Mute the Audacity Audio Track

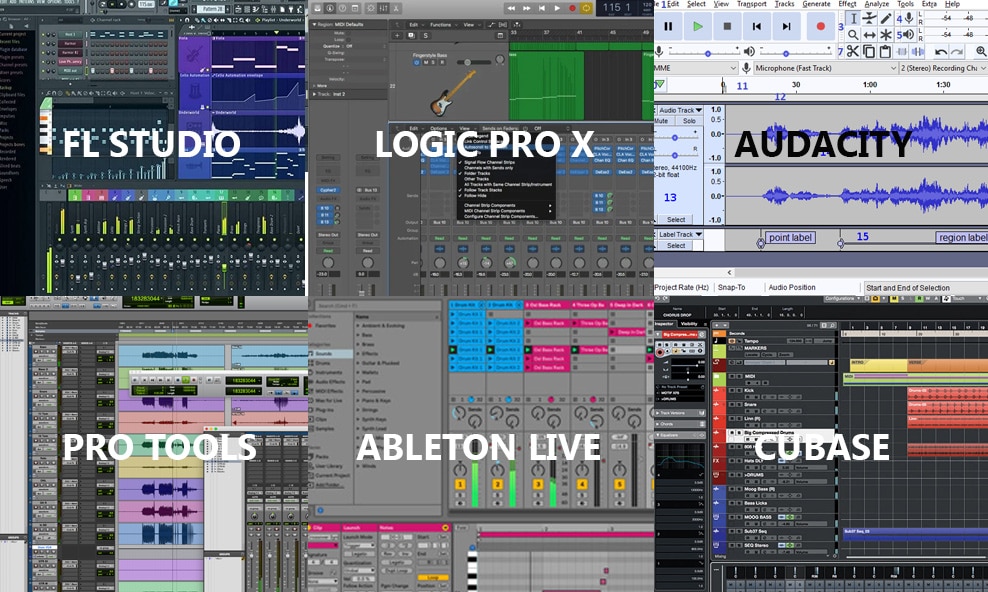pos(662,120)
